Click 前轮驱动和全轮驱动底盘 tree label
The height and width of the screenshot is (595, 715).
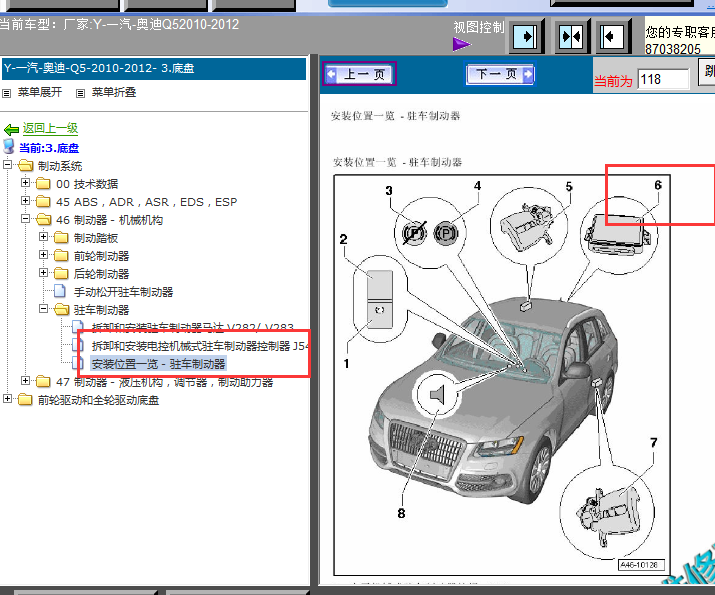(x=98, y=400)
